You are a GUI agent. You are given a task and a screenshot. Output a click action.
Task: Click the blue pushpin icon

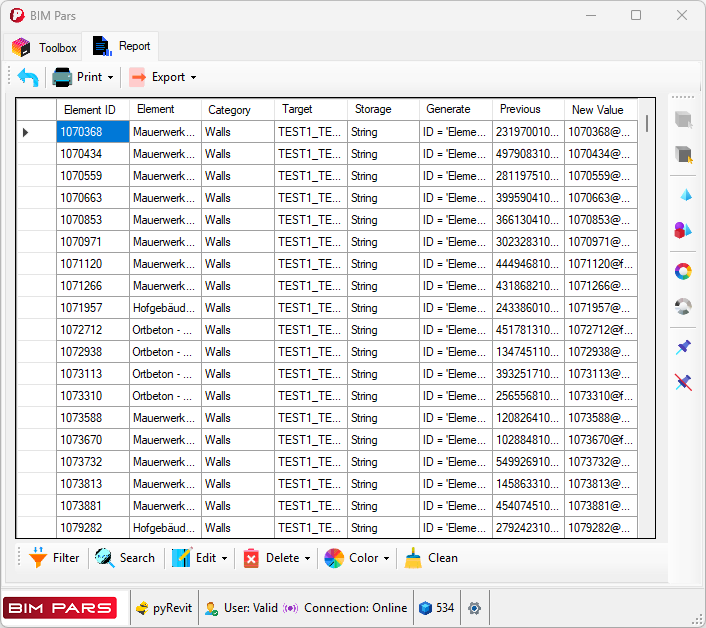(683, 347)
